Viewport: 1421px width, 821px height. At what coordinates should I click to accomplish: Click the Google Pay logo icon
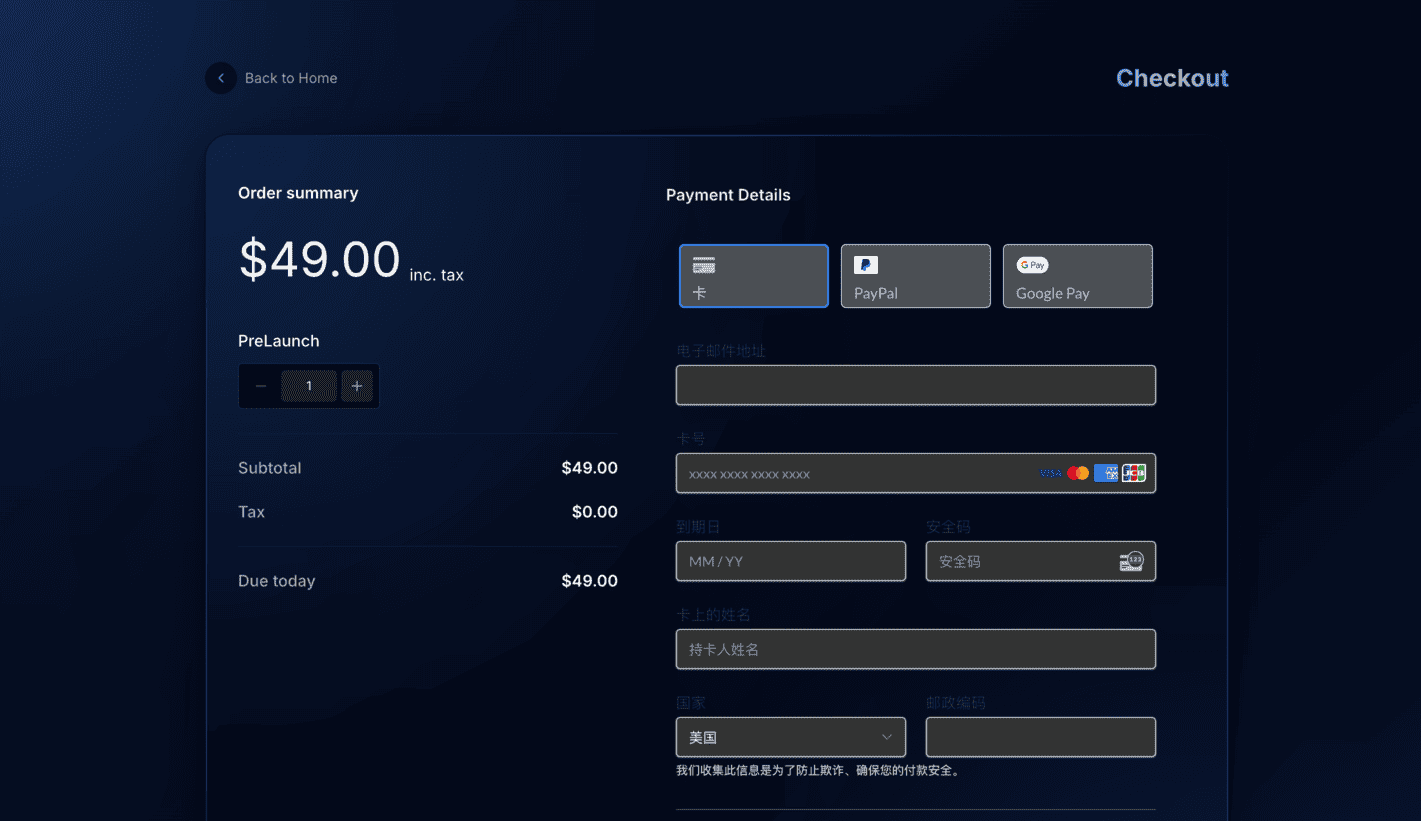click(x=1032, y=264)
